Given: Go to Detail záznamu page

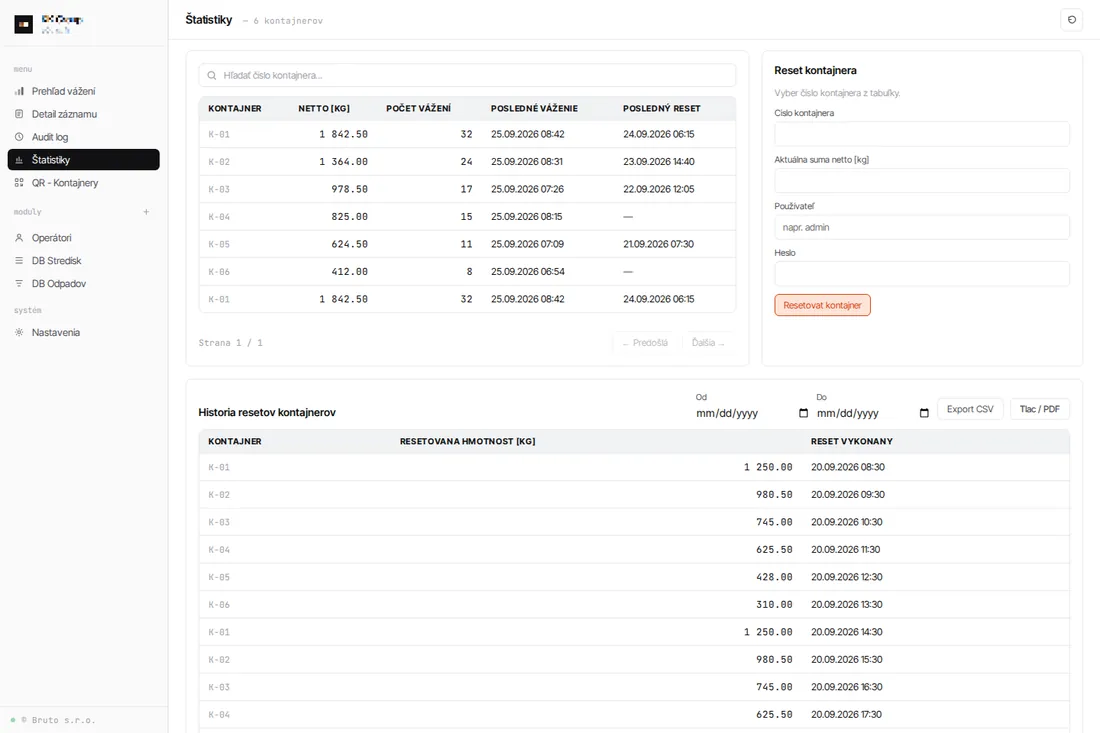Looking at the screenshot, I should click(x=83, y=114).
